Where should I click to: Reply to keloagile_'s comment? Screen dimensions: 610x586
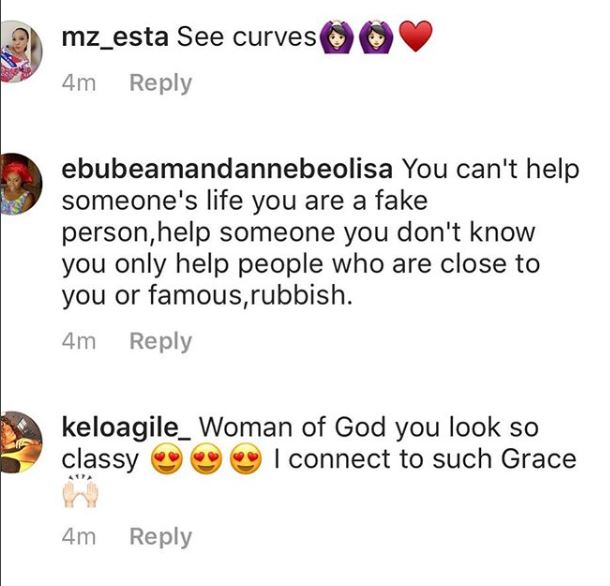pyautogui.click(x=161, y=537)
